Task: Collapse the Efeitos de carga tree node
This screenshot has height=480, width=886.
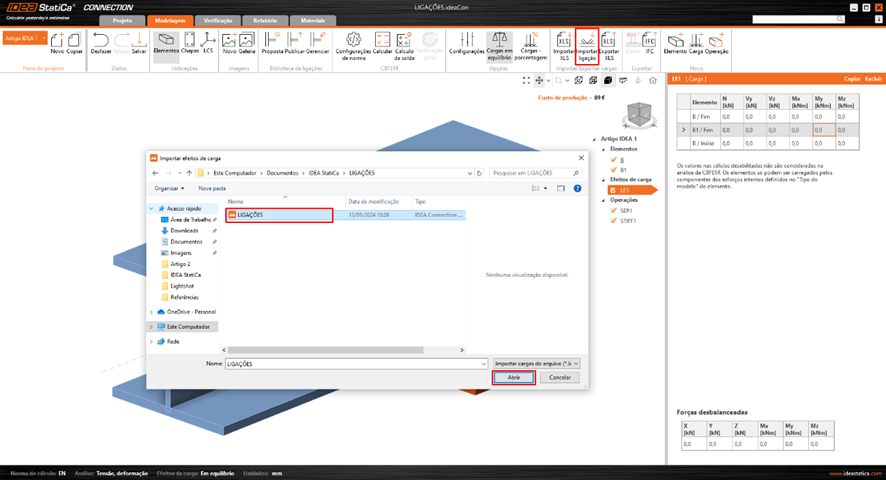Action: click(602, 179)
